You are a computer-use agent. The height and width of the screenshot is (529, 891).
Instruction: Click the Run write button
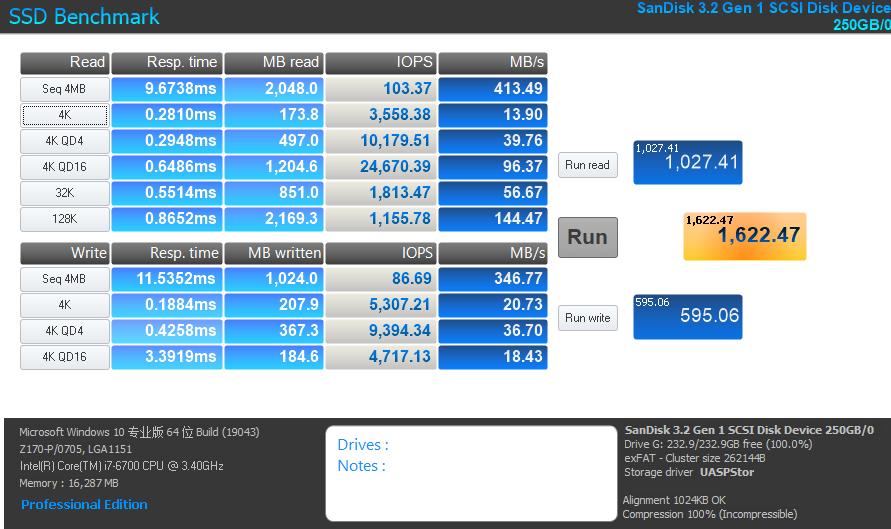pos(588,318)
